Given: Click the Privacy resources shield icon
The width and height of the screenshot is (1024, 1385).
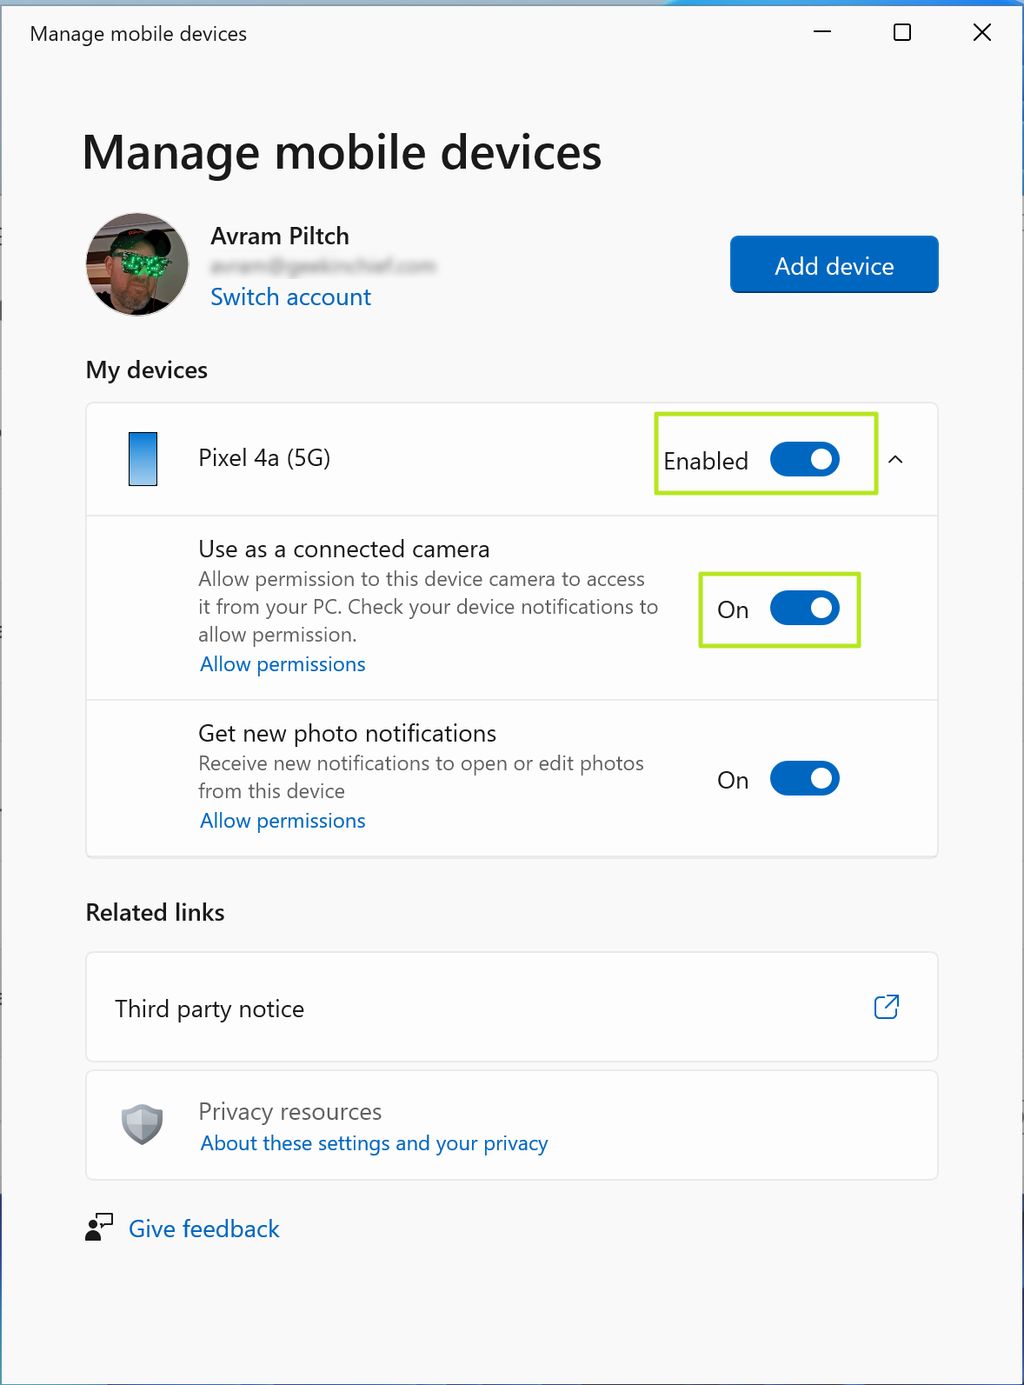Looking at the screenshot, I should click(x=142, y=1123).
